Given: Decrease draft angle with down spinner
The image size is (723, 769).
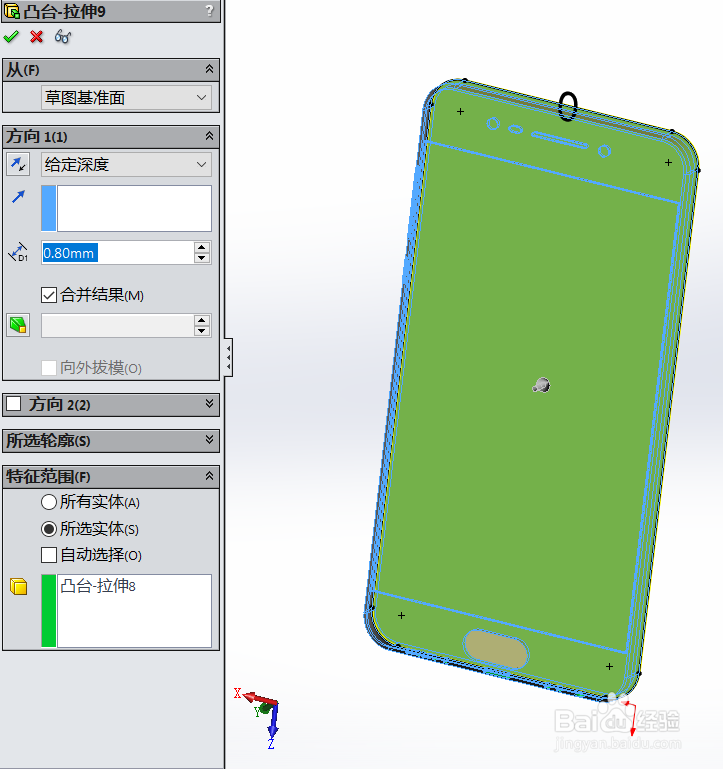Looking at the screenshot, I should 202,331.
